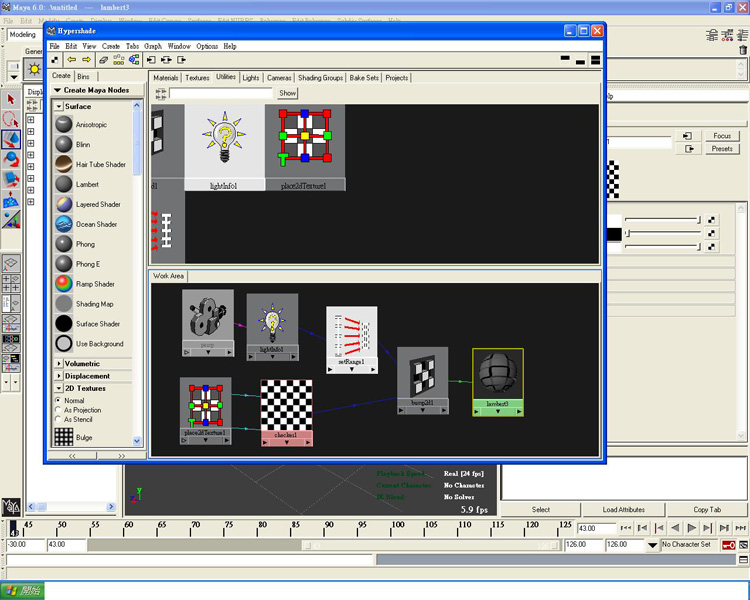Expand checker1 node menu arrow
This screenshot has height=600, width=750.
287,443
